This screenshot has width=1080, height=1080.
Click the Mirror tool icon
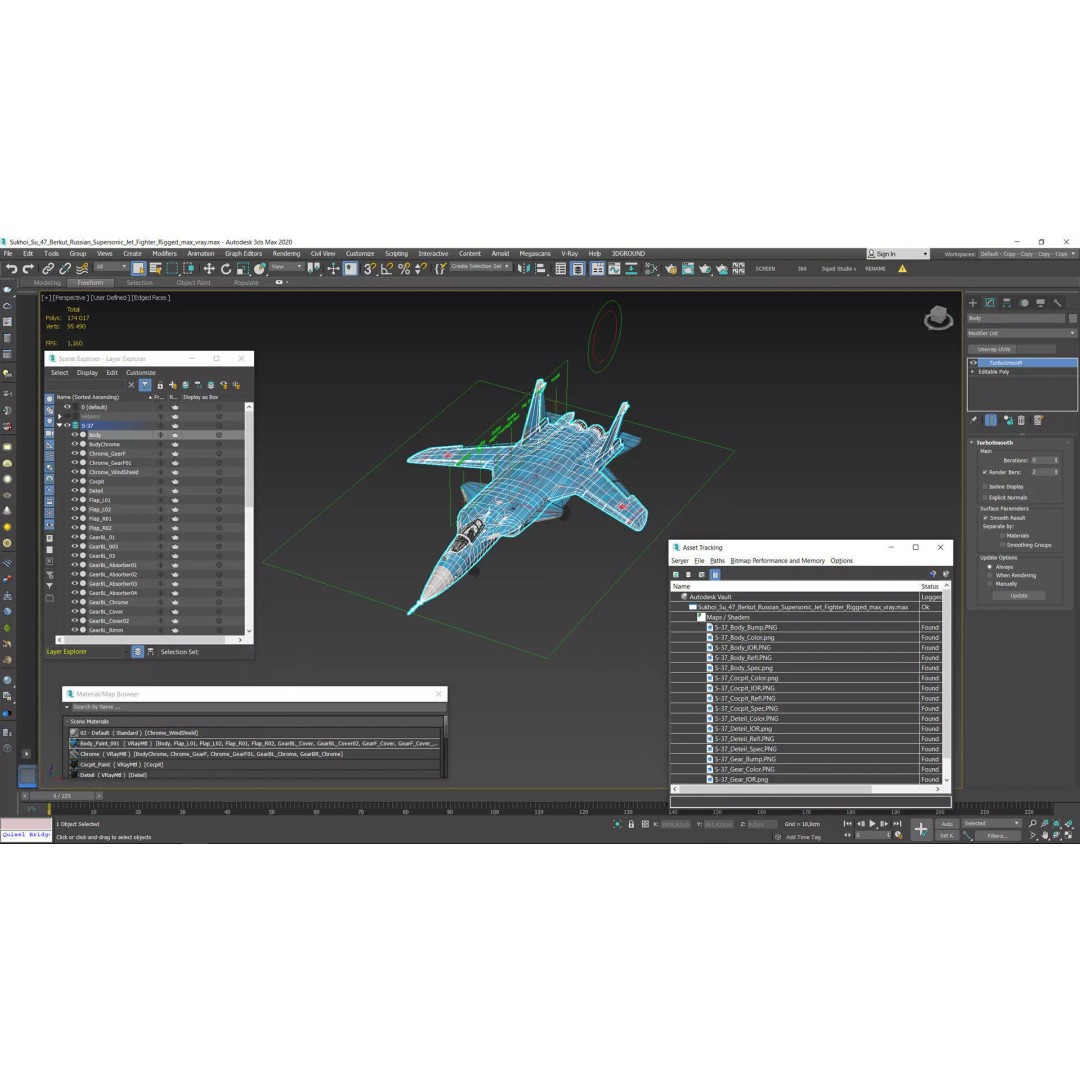click(523, 269)
